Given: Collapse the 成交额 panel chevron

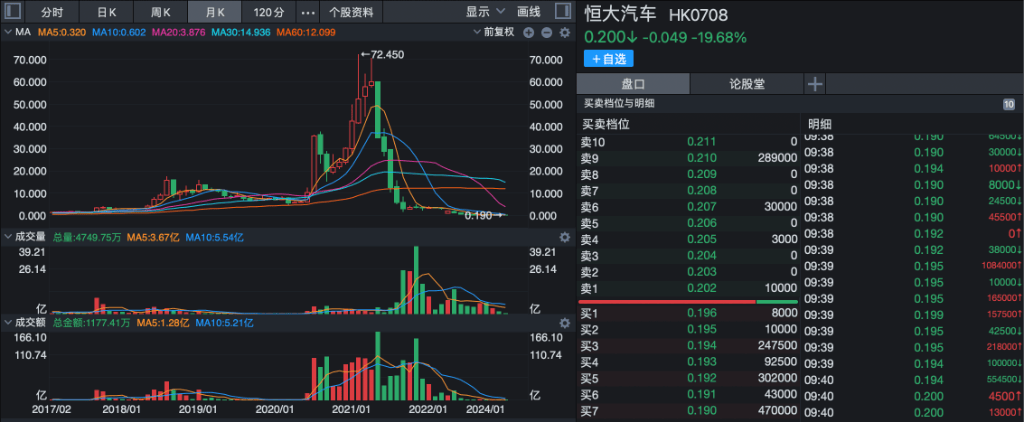Looking at the screenshot, I should (x=7, y=323).
